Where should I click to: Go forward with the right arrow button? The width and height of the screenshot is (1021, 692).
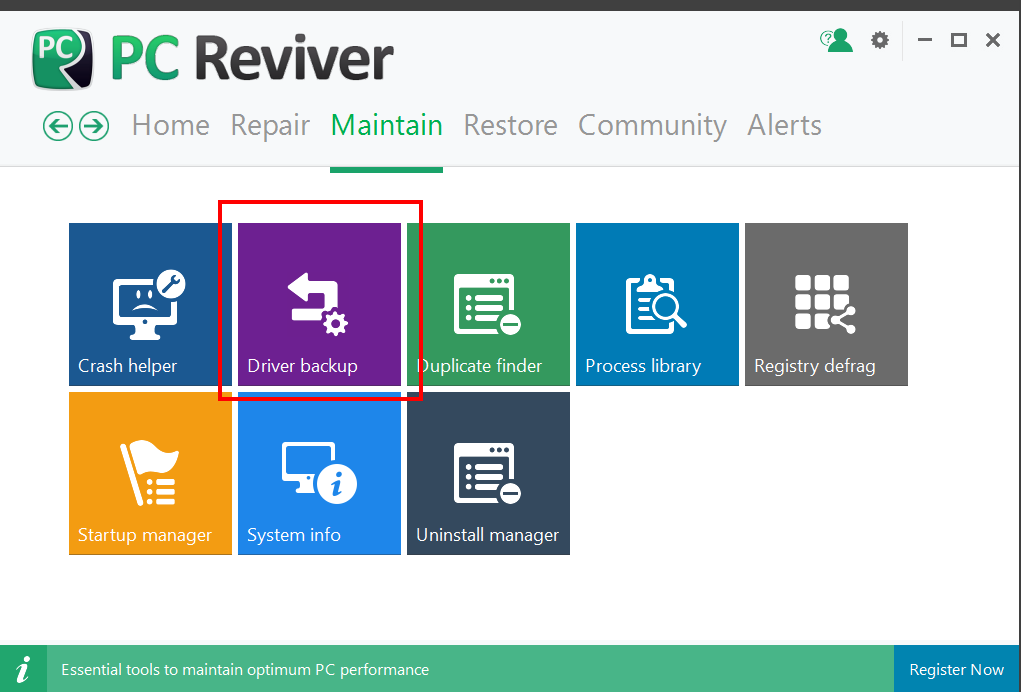[x=94, y=126]
